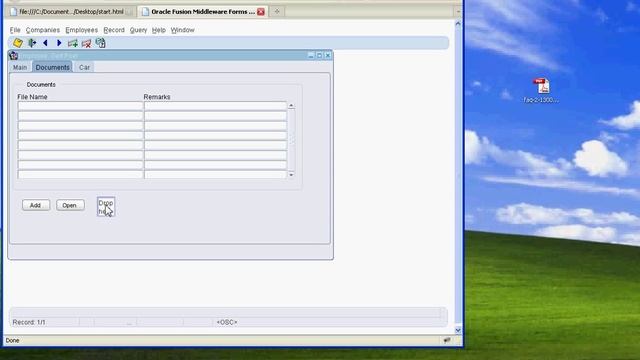640x360 pixels.
Task: Click the 'File Name' column header
Action: point(32,97)
